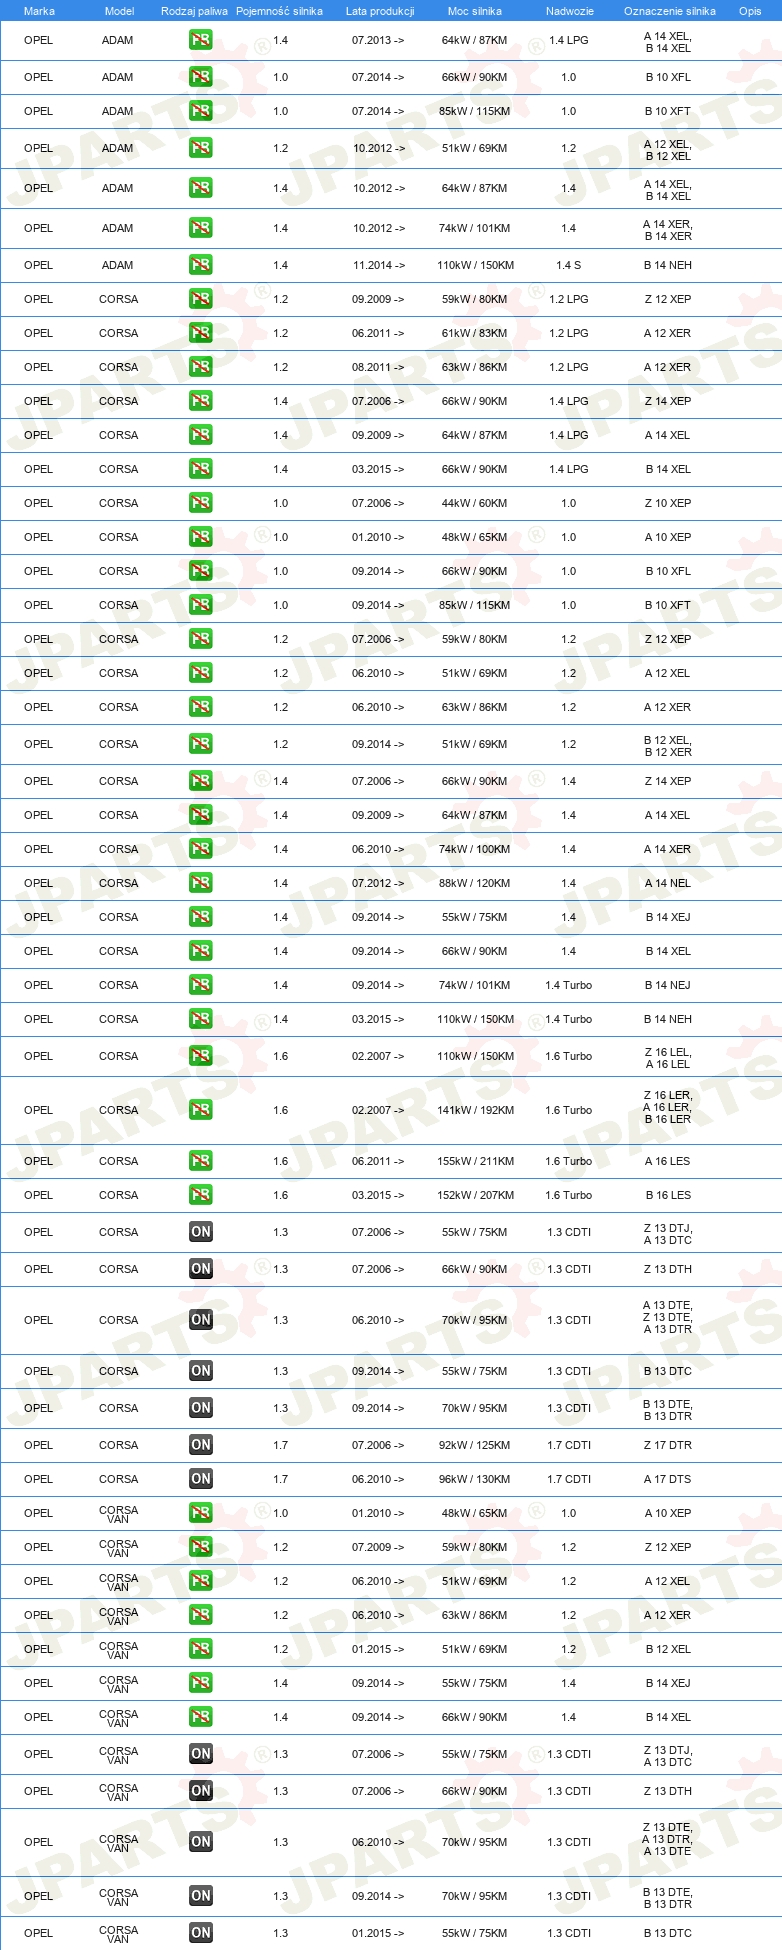Click ON icon in CORSA VAN Z 13 DTH row

click(x=201, y=1791)
